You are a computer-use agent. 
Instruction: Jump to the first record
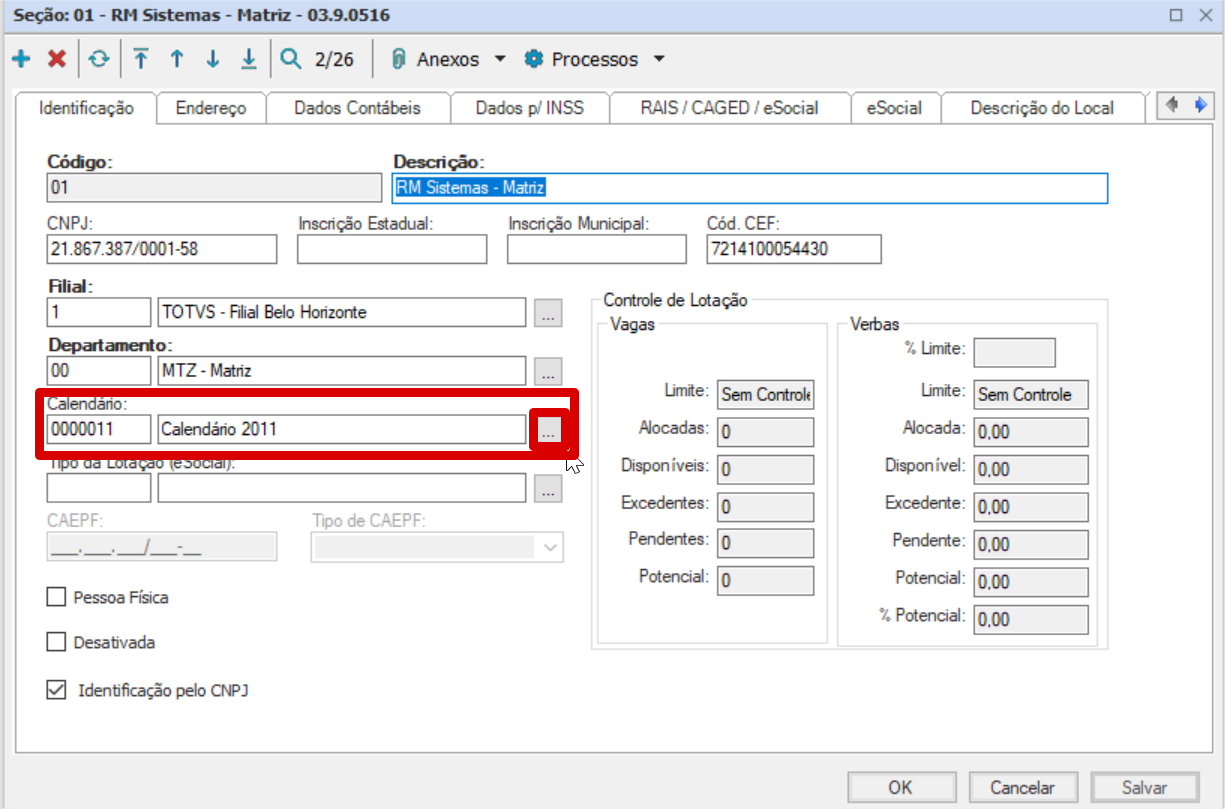point(141,59)
